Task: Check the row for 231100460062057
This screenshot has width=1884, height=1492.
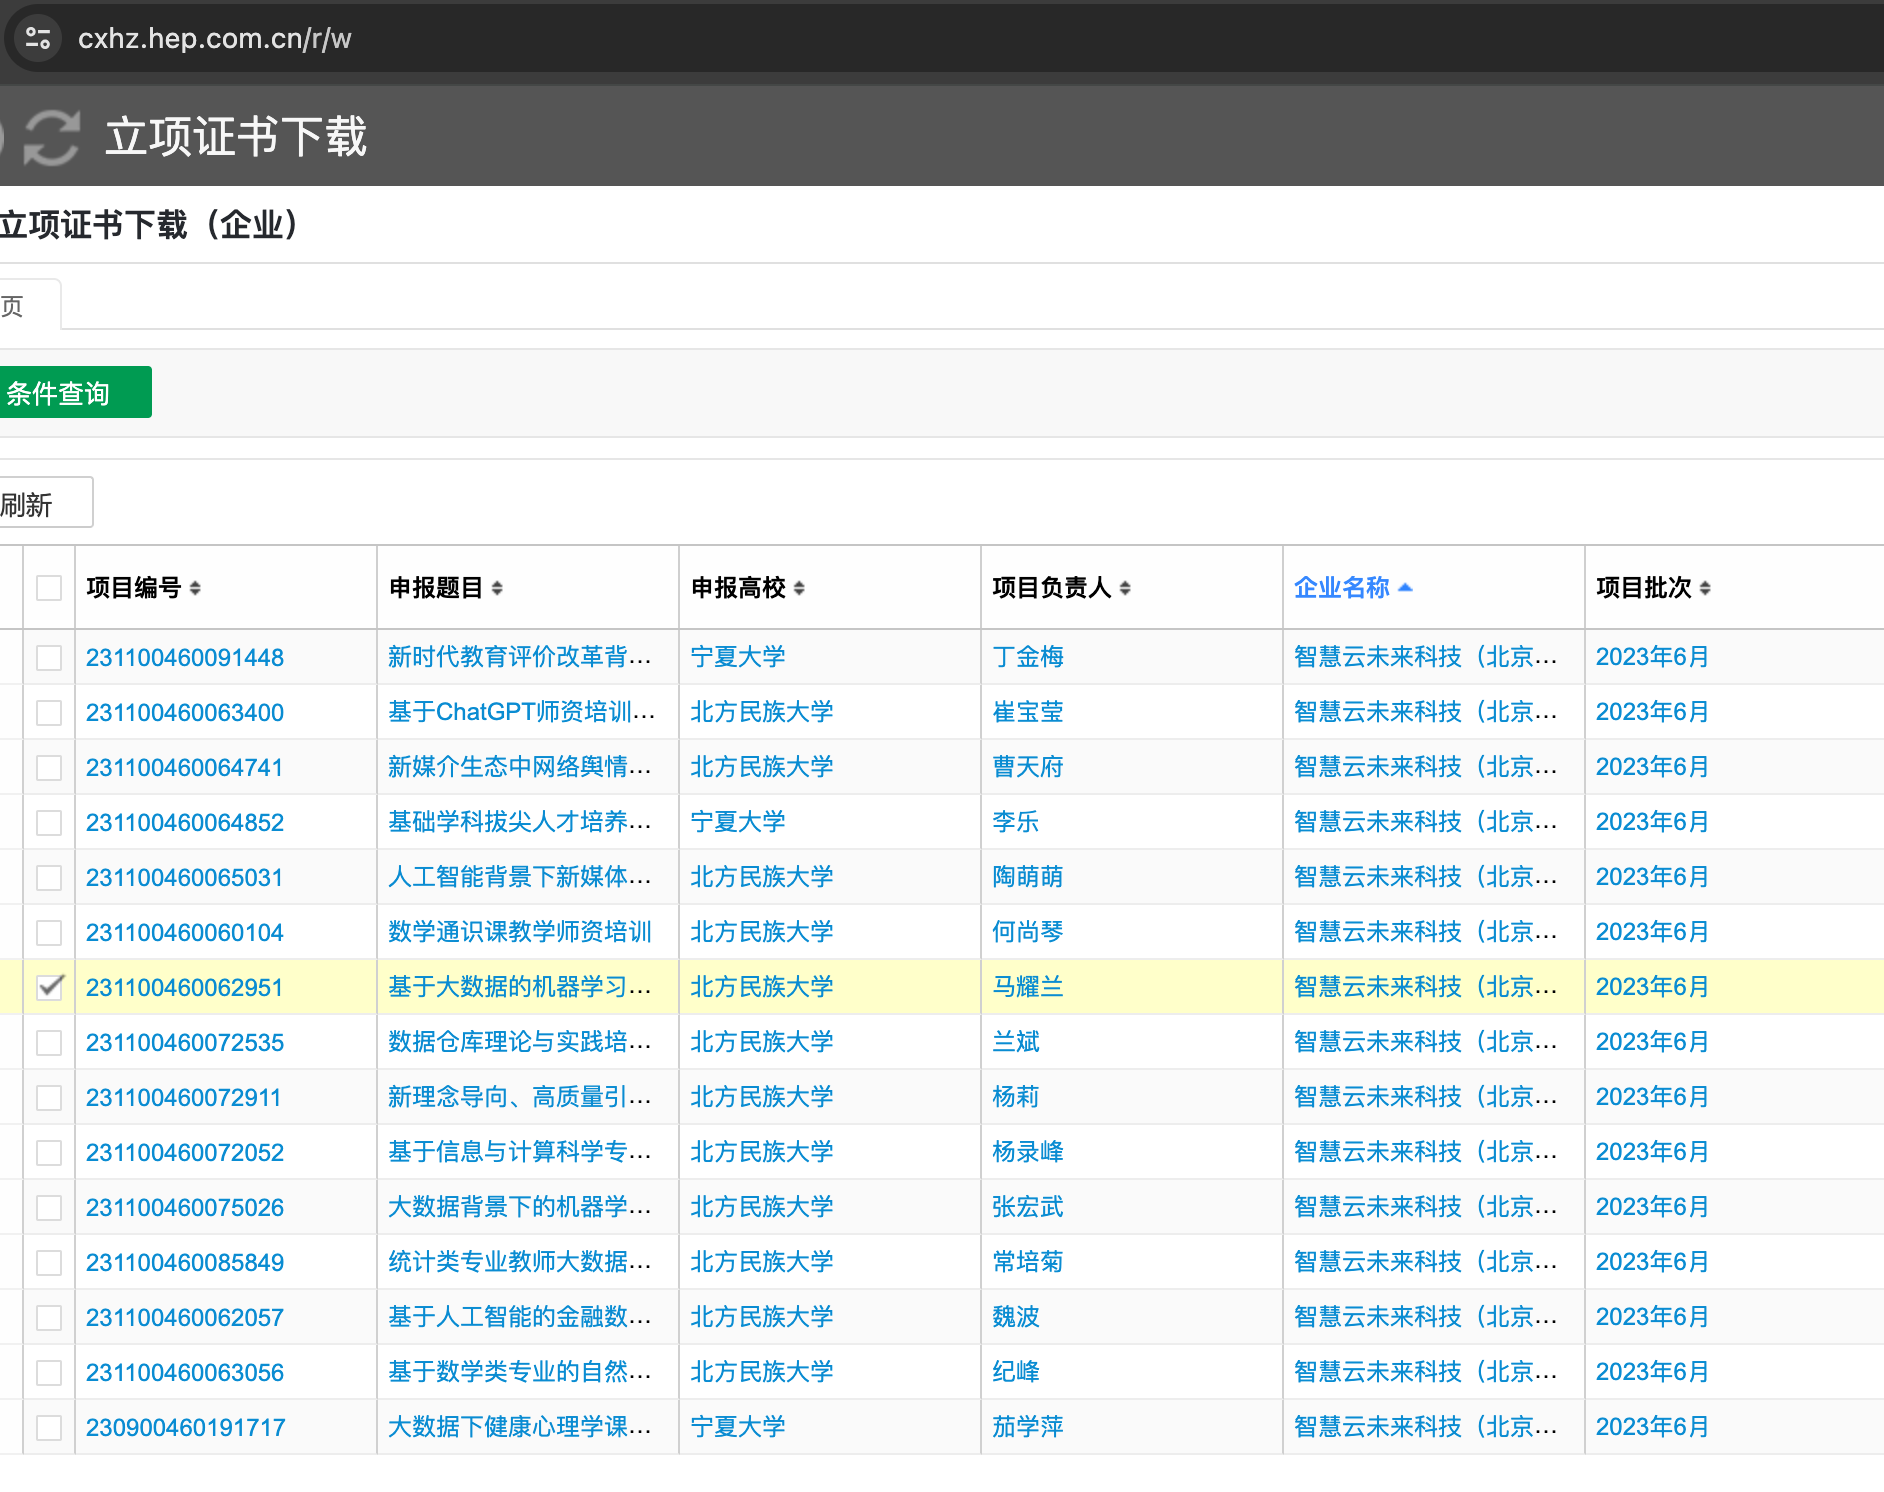Action: (49, 1317)
